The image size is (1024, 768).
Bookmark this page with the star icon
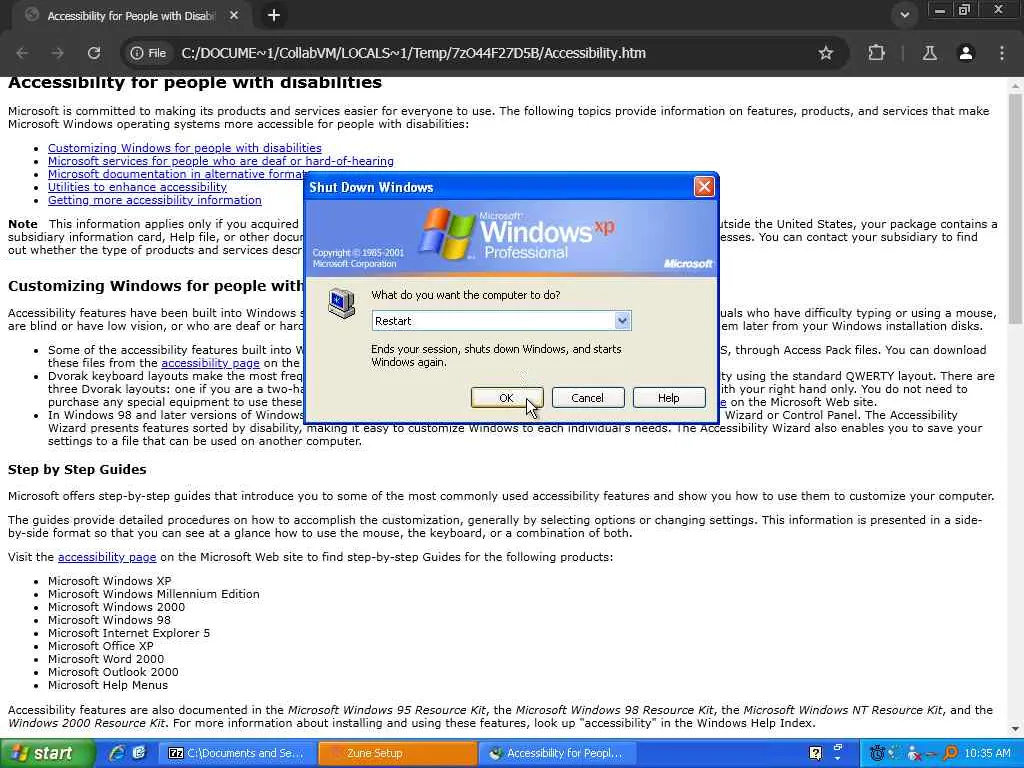825,53
